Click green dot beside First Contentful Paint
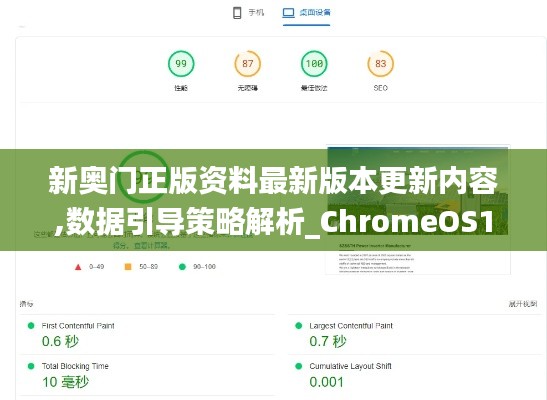Viewport: 547px width, 400px height. tap(31, 326)
